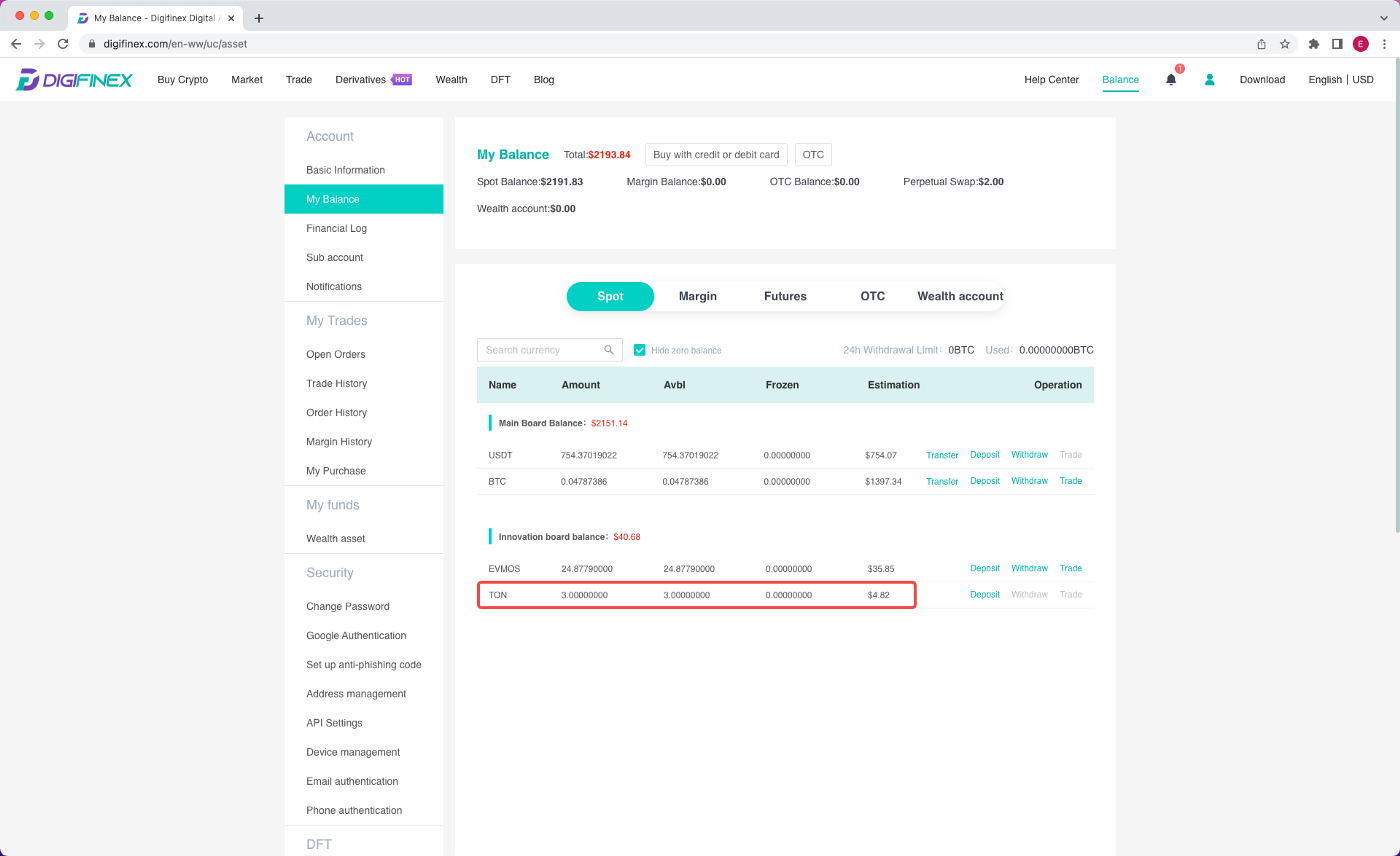Screen dimensions: 1400x856
Task: Open the user profile icon
Action: click(x=1209, y=80)
